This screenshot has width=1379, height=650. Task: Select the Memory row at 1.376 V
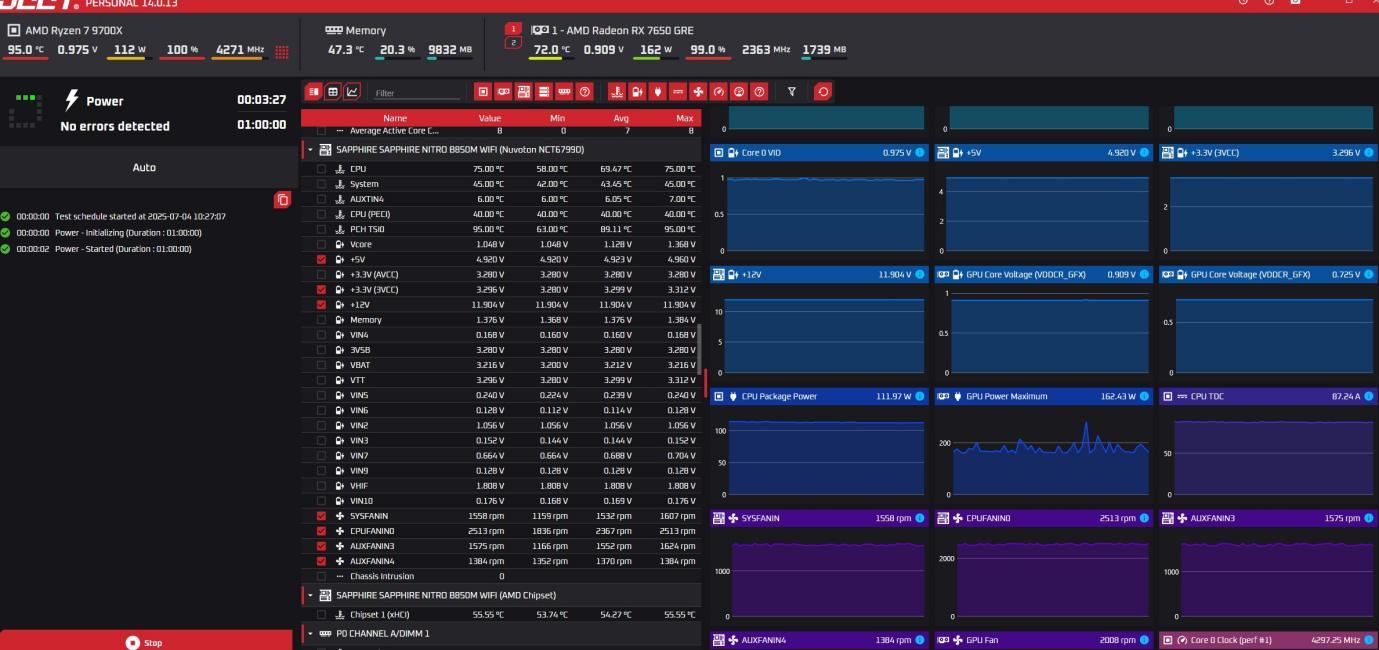pos(503,319)
